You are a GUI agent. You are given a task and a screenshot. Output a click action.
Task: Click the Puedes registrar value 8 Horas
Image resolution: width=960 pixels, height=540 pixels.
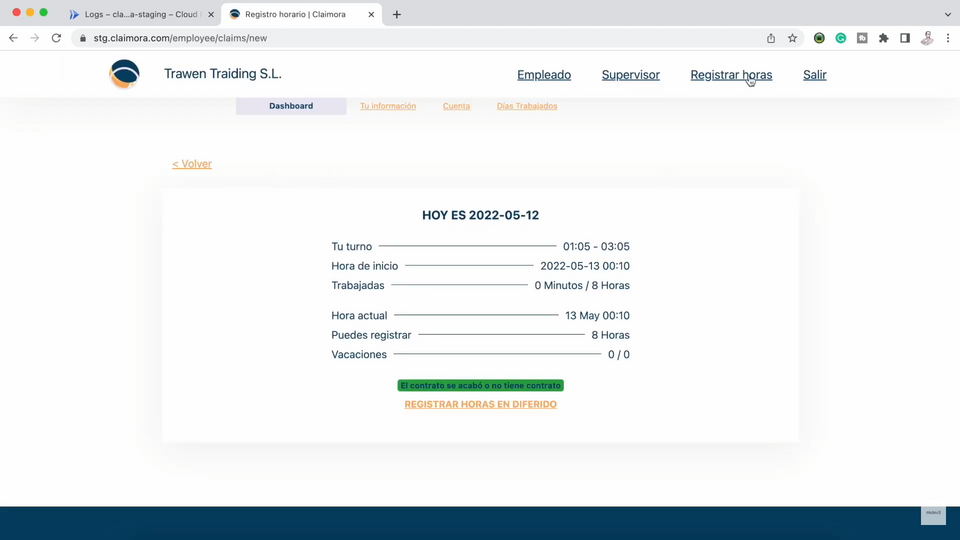pyautogui.click(x=610, y=336)
